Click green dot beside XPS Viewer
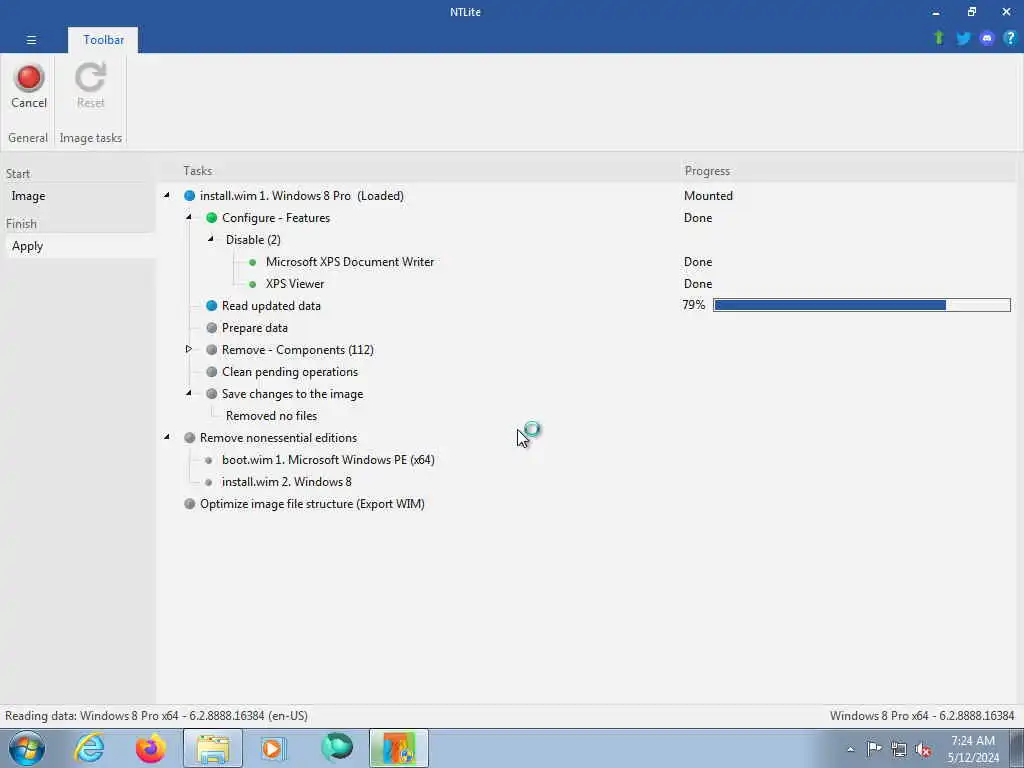The height and width of the screenshot is (768, 1024). (253, 284)
